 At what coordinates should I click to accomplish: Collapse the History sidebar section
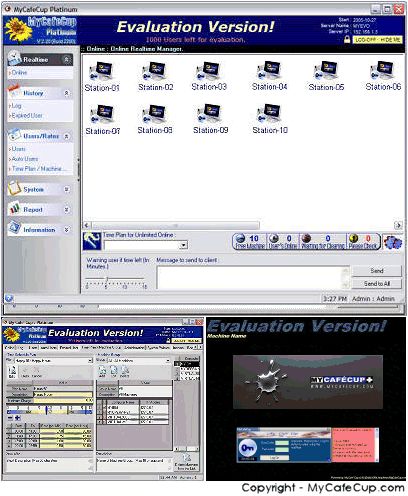coord(66,93)
